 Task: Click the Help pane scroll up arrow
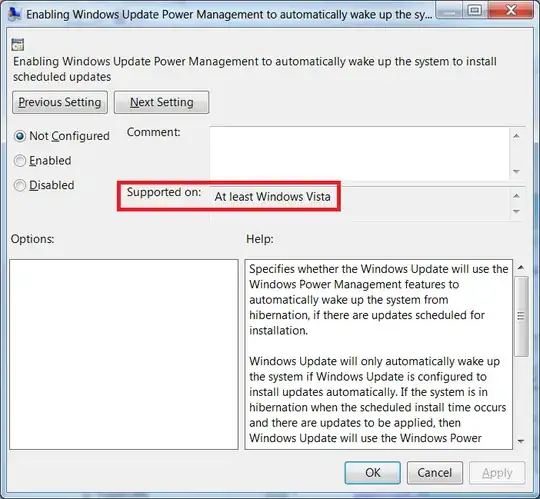tap(521, 268)
